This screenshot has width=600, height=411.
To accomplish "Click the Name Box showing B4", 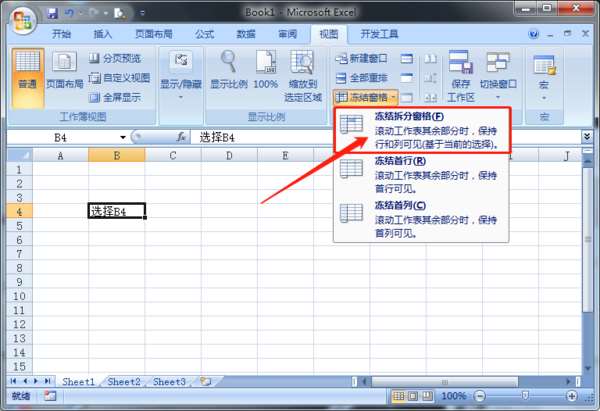I will click(61, 137).
